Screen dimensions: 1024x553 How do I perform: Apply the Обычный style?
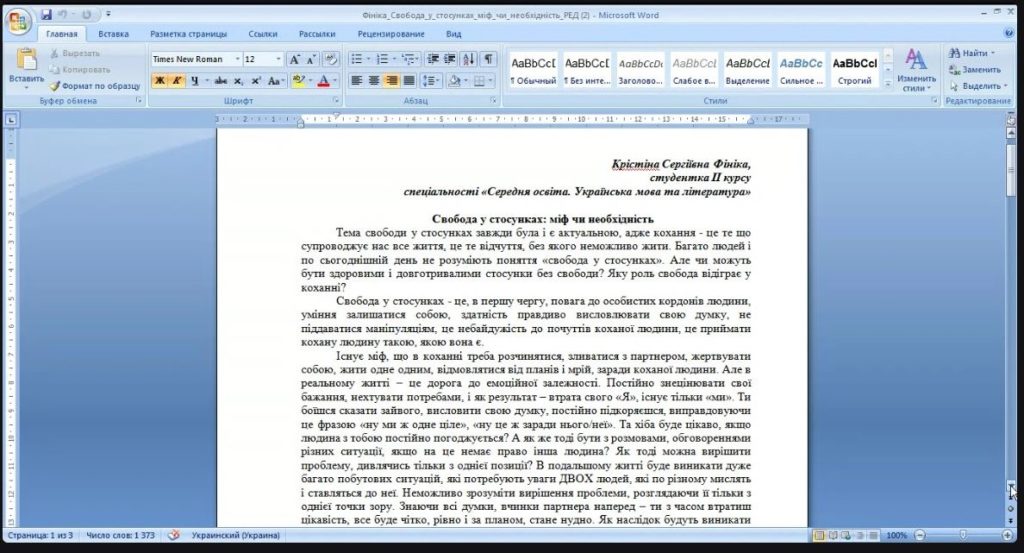(533, 71)
